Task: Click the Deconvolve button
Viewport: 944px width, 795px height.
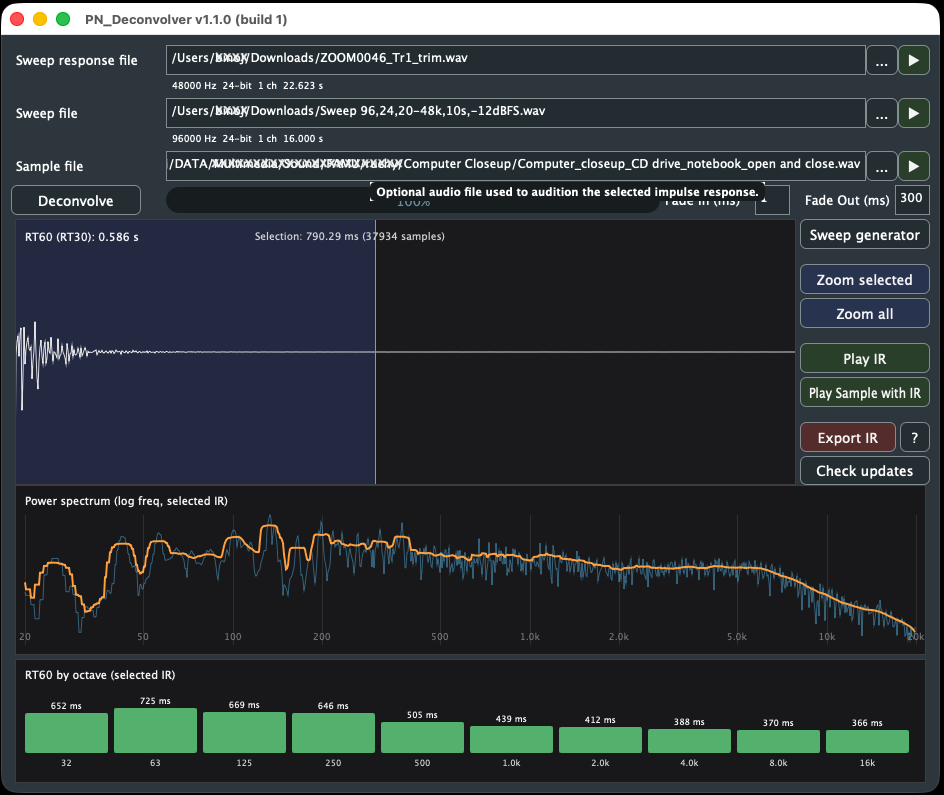Action: (x=76, y=200)
